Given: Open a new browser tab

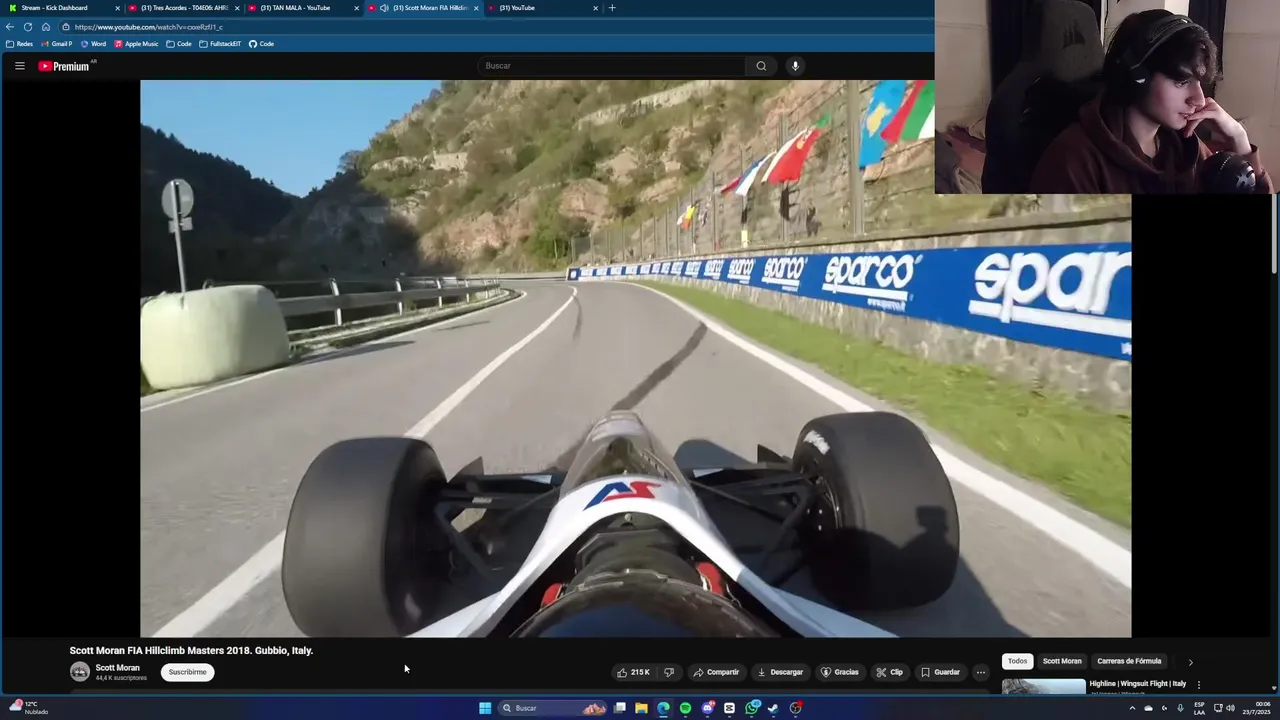Looking at the screenshot, I should point(612,8).
